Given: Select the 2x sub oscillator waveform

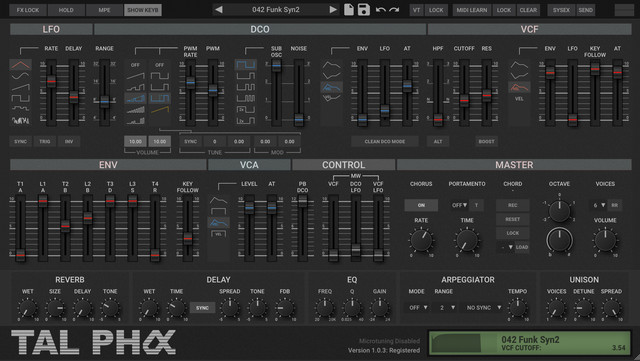Looking at the screenshot, I should pyautogui.click(x=246, y=109).
